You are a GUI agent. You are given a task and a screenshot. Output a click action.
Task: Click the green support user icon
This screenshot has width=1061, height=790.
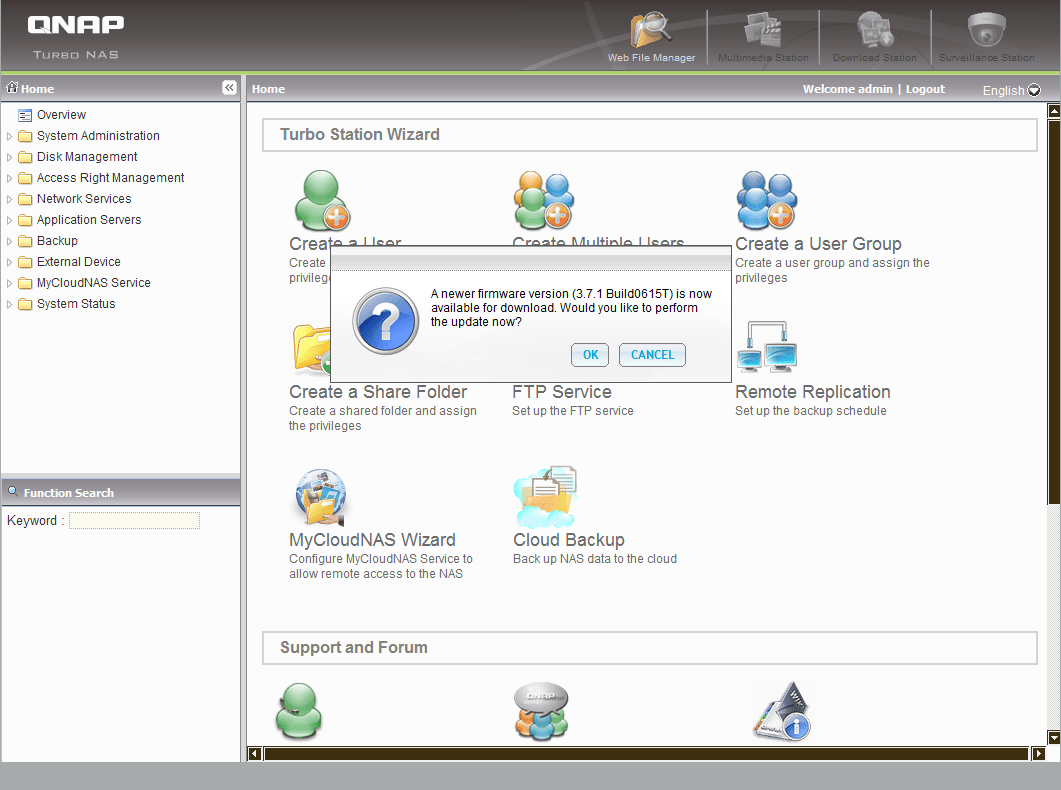pos(298,712)
